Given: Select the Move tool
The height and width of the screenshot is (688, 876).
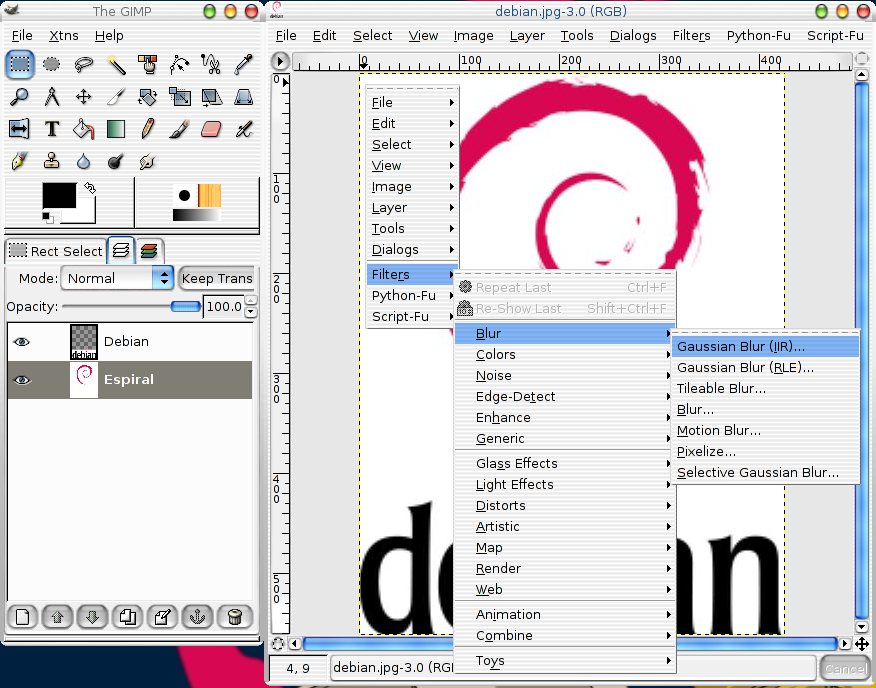Looking at the screenshot, I should [83, 97].
